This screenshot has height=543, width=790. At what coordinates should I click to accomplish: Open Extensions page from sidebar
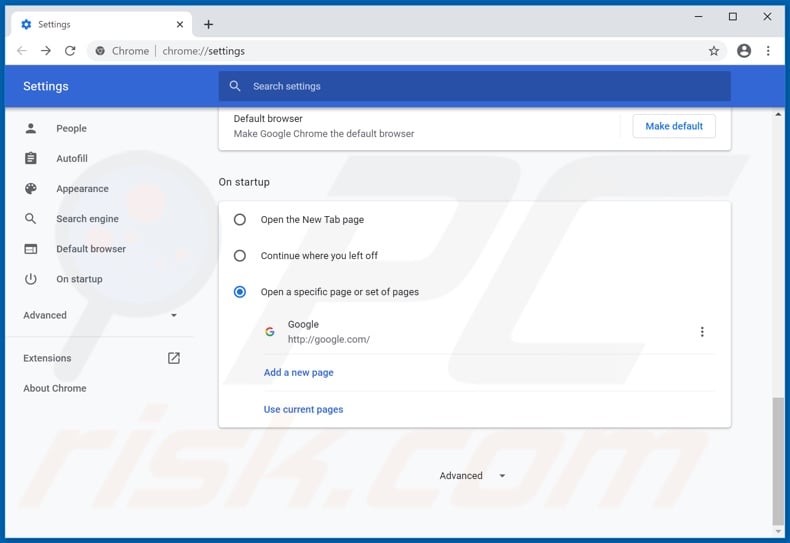(x=47, y=358)
